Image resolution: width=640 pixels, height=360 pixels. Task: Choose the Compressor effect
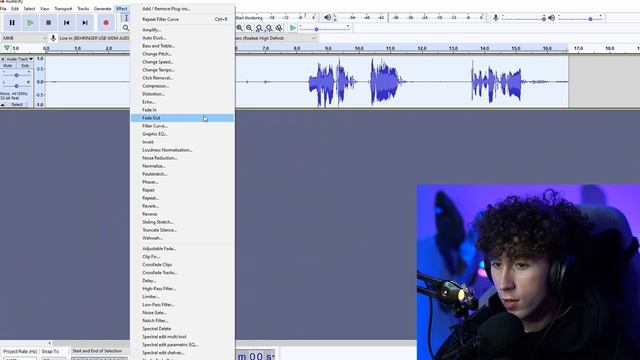point(182,86)
